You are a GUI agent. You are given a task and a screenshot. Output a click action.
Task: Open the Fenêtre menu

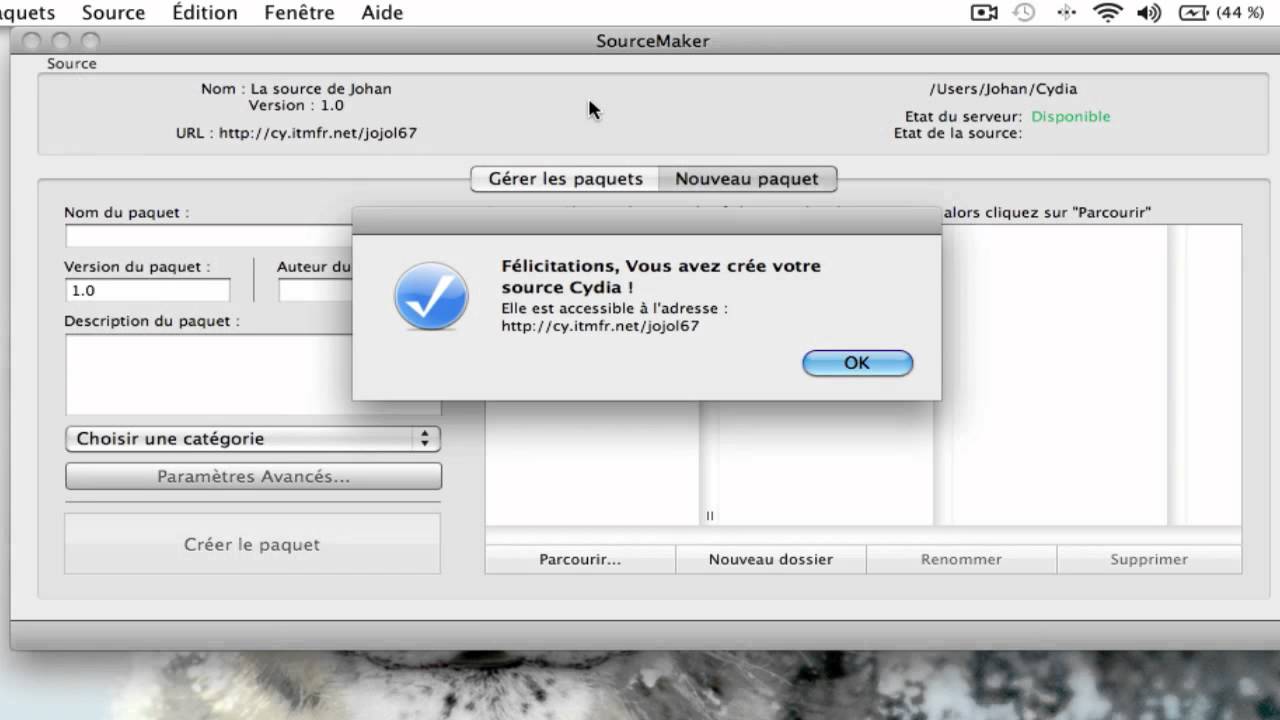(x=300, y=13)
